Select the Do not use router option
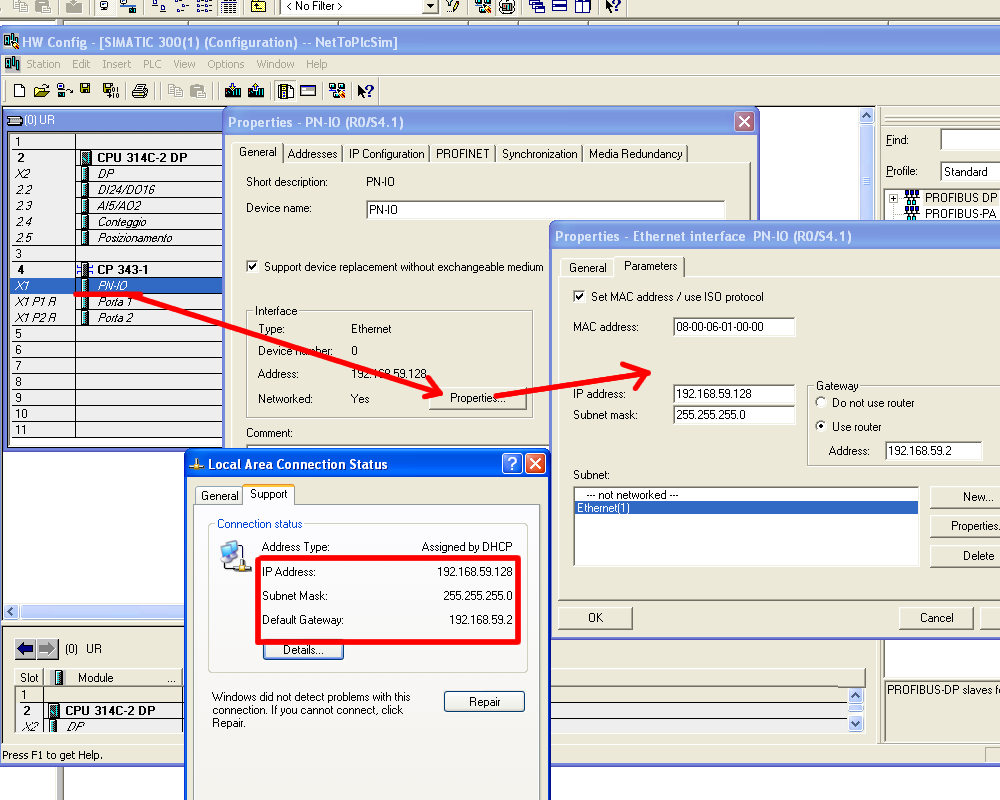Screen dimensions: 1000x800 point(821,402)
